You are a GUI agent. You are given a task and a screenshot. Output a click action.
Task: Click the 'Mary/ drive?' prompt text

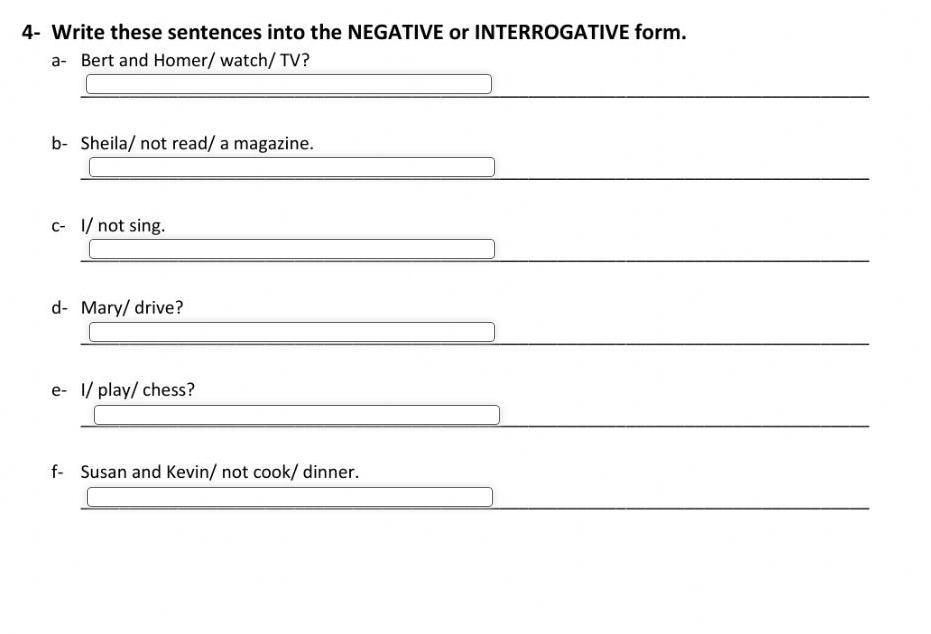[x=132, y=307]
